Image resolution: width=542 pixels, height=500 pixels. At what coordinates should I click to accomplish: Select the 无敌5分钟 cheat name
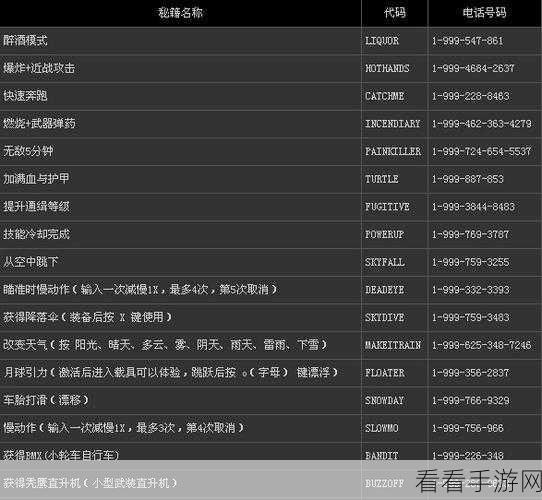(x=28, y=151)
